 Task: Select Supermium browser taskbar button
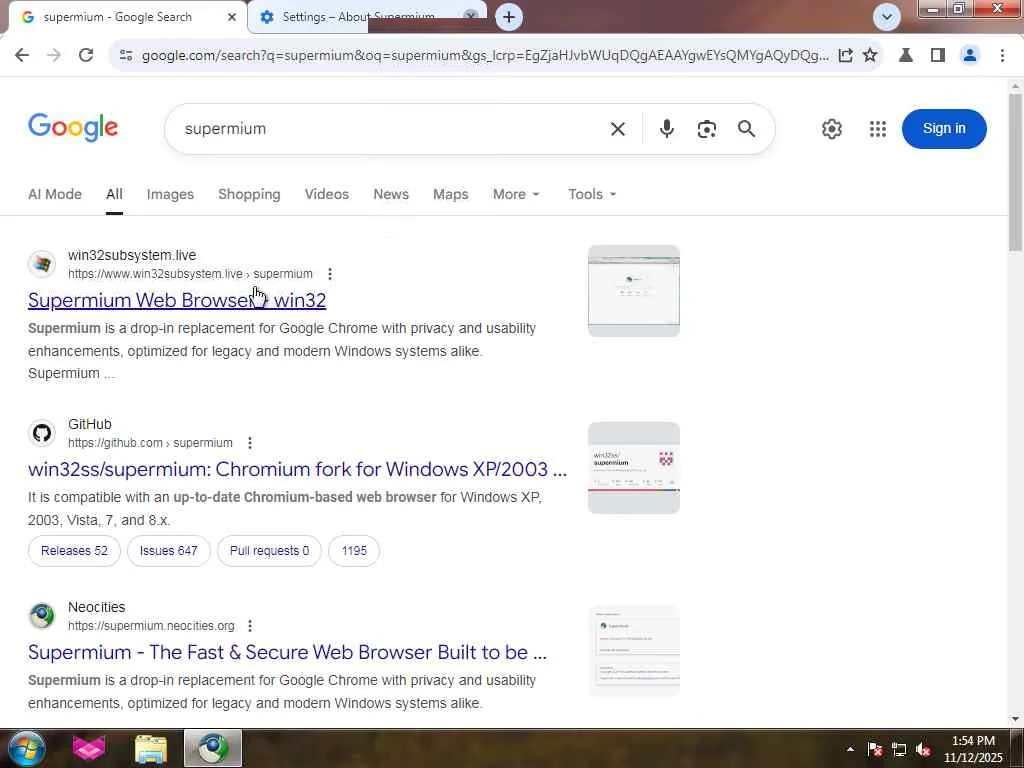(213, 748)
